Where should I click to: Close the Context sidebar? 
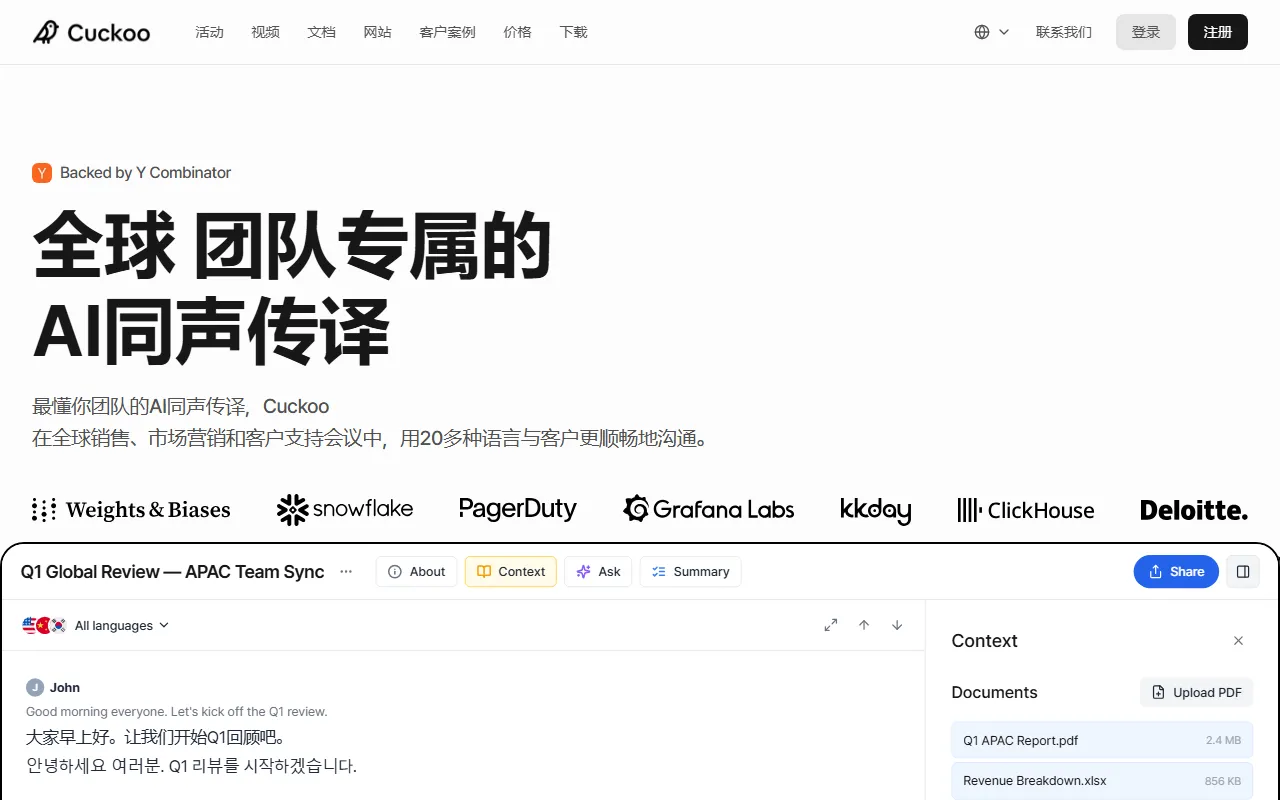[1238, 640]
